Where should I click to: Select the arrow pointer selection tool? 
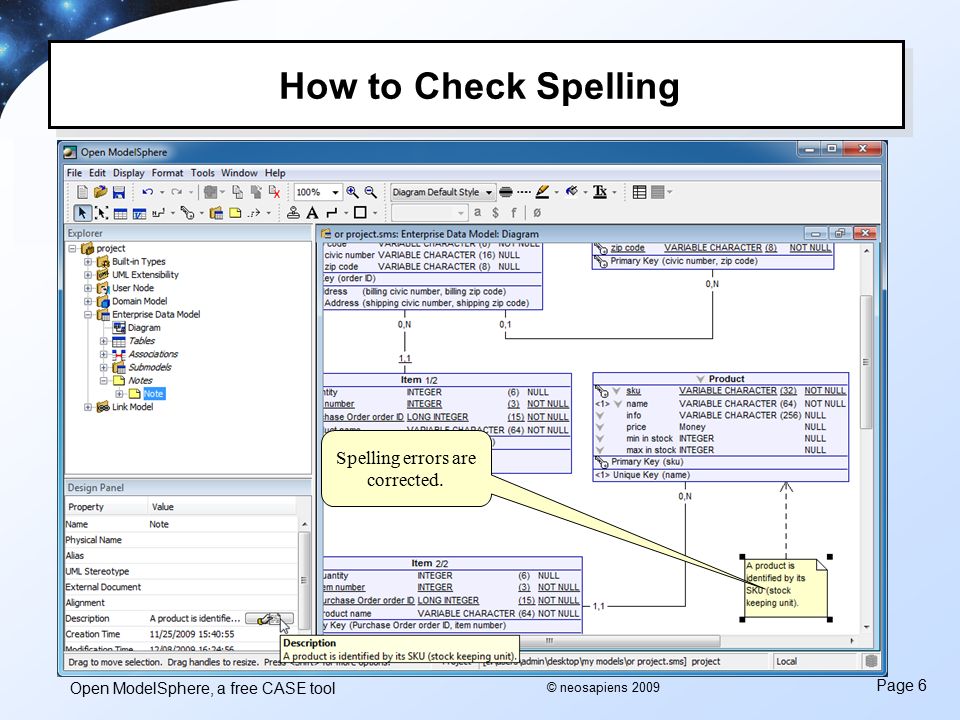[x=82, y=213]
